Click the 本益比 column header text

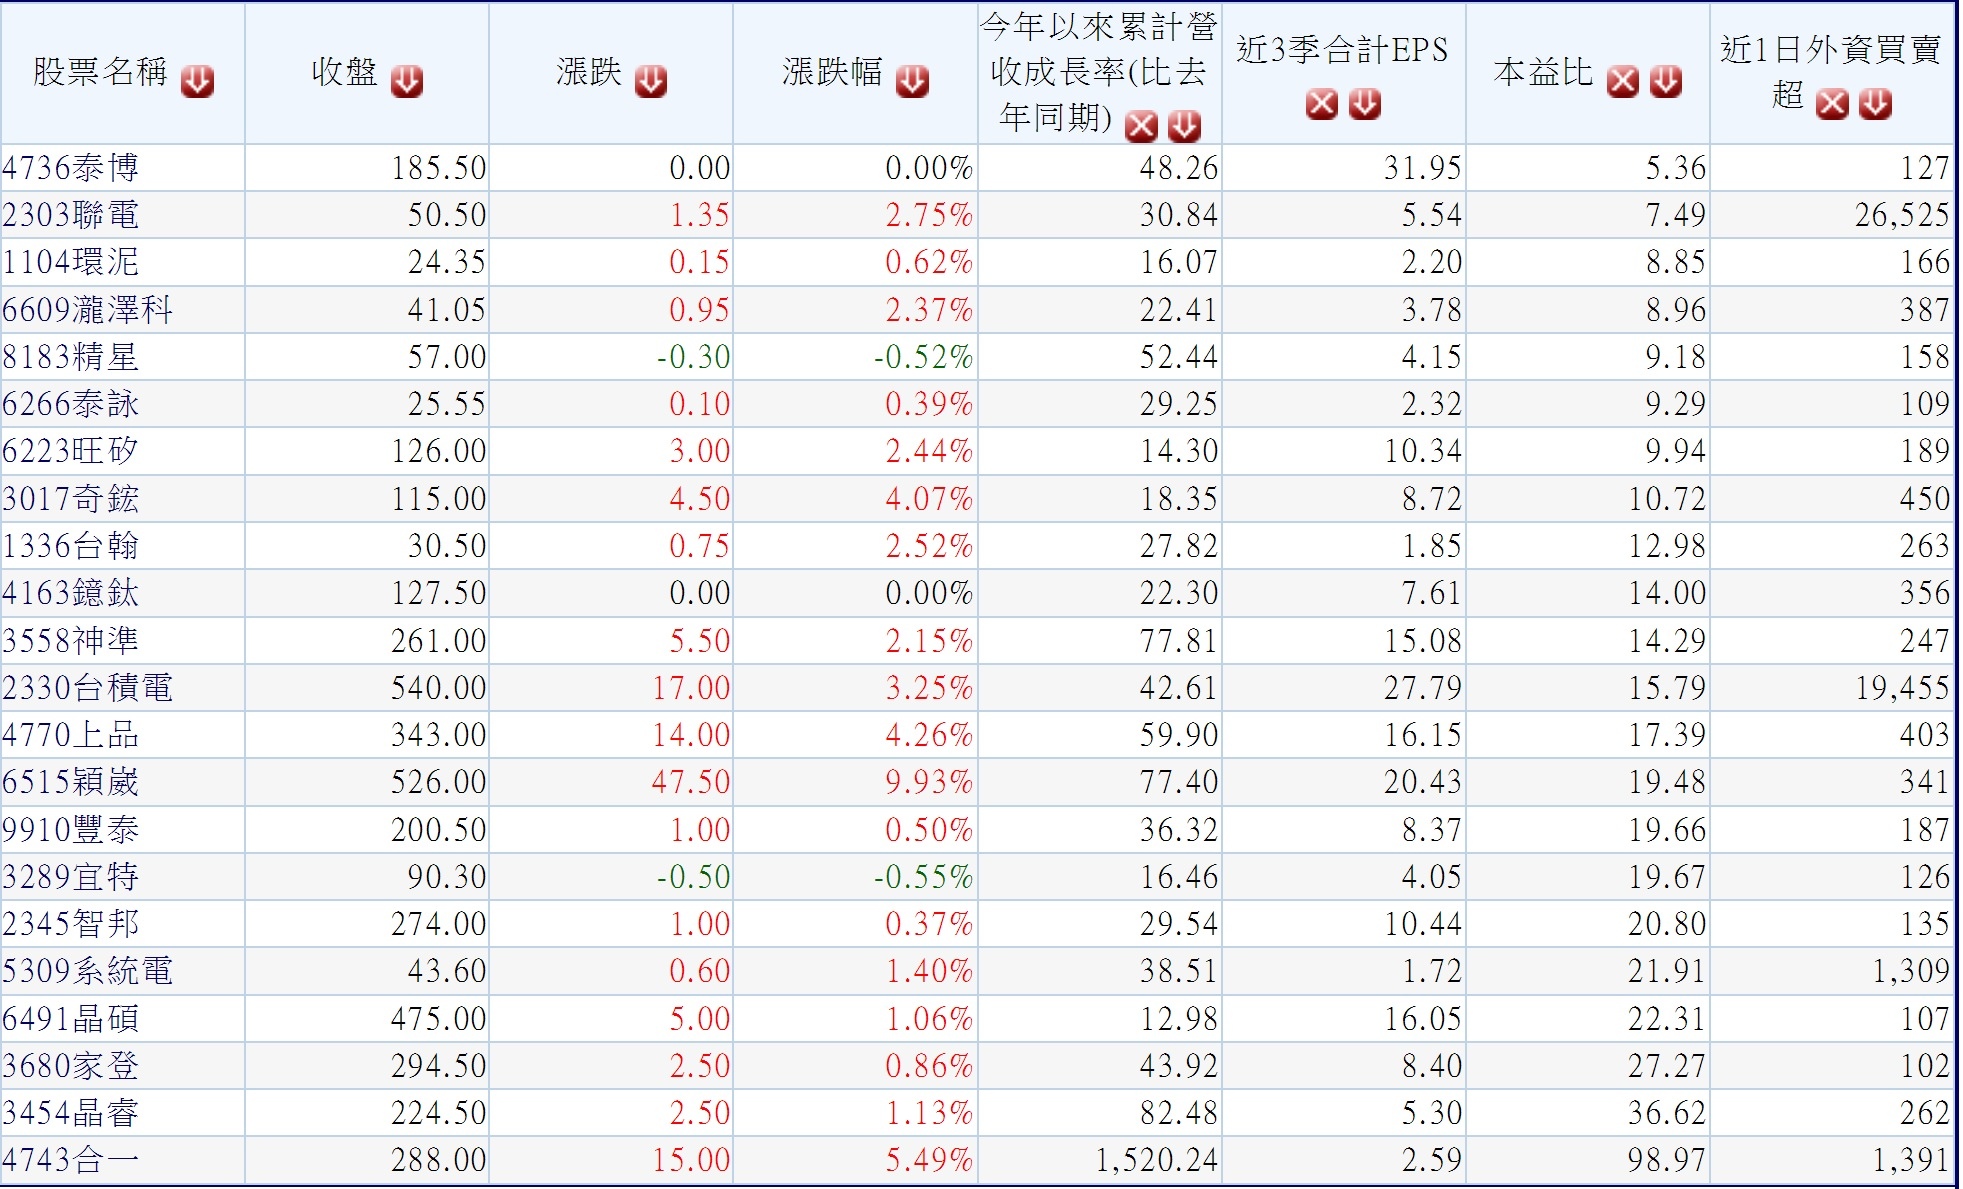click(x=1542, y=72)
